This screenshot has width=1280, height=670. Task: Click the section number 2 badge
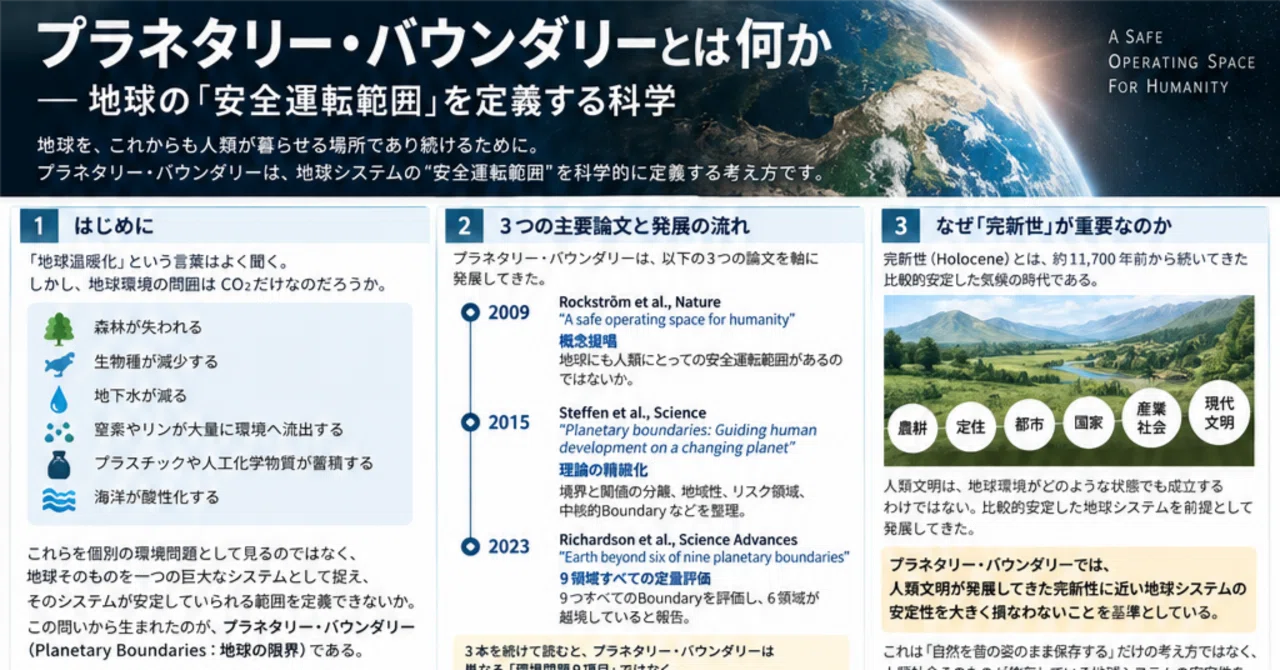[464, 227]
